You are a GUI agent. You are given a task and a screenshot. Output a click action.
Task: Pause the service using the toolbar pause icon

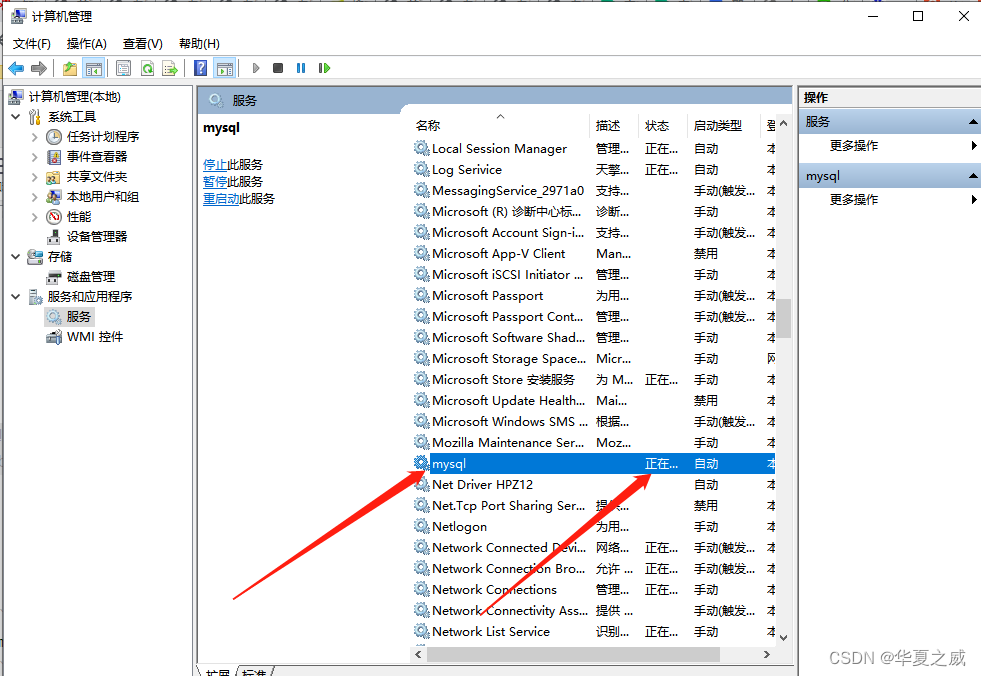[301, 68]
